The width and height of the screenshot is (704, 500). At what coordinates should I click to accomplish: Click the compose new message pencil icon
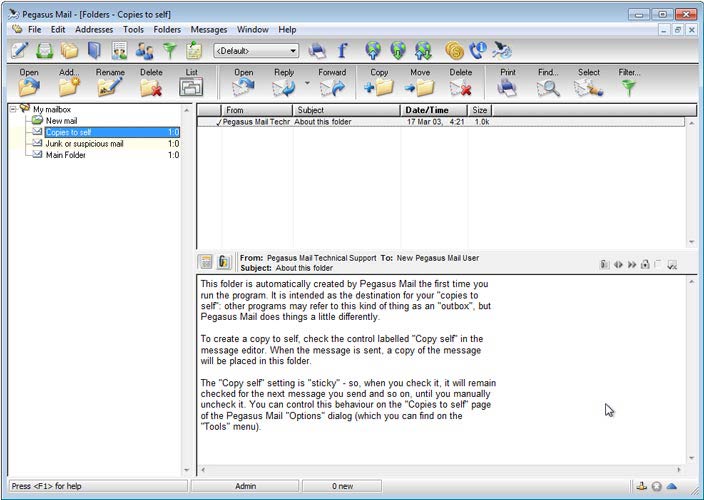pyautogui.click(x=19, y=50)
